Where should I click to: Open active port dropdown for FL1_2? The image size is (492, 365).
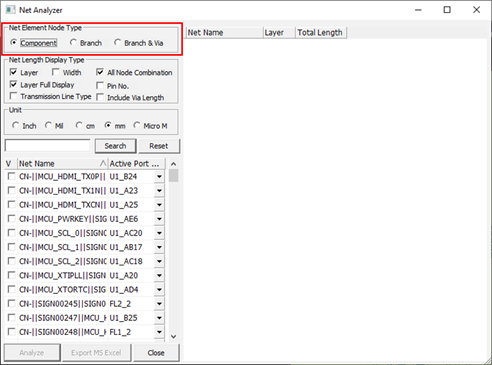(159, 332)
